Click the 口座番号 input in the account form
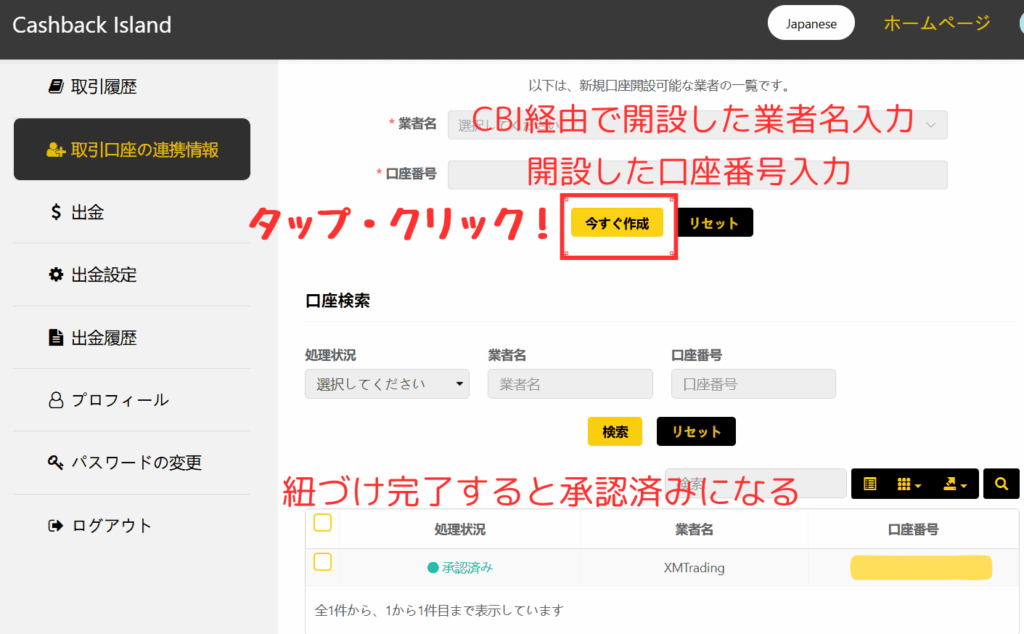 pos(697,174)
